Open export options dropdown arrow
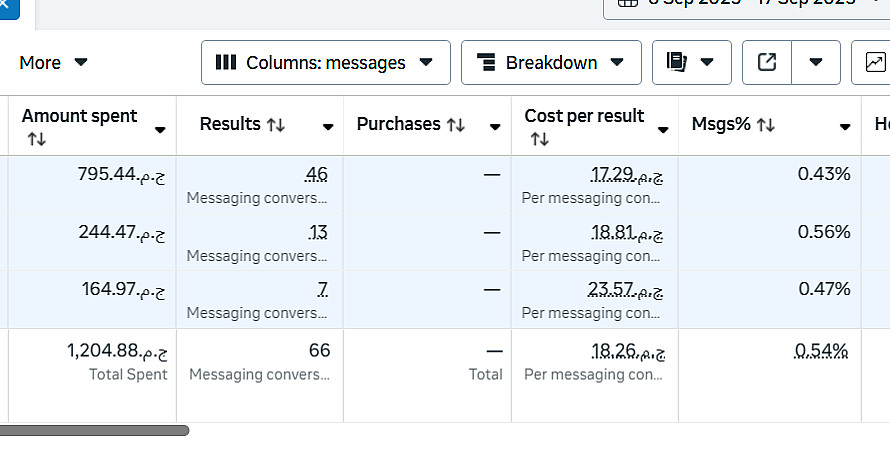 (x=817, y=62)
